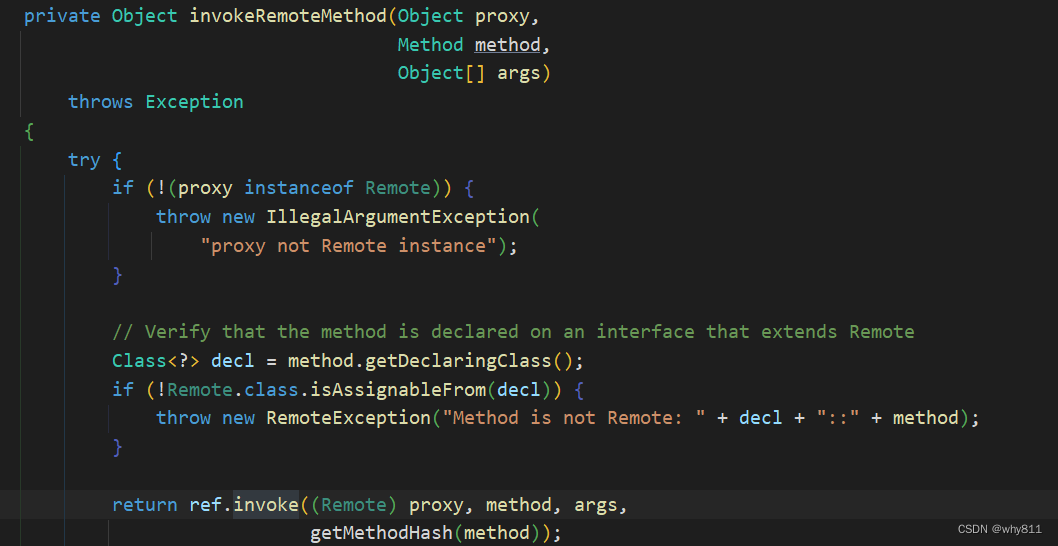The image size is (1058, 546).
Task: Click the 'Method' type in the signature
Action: (x=430, y=45)
